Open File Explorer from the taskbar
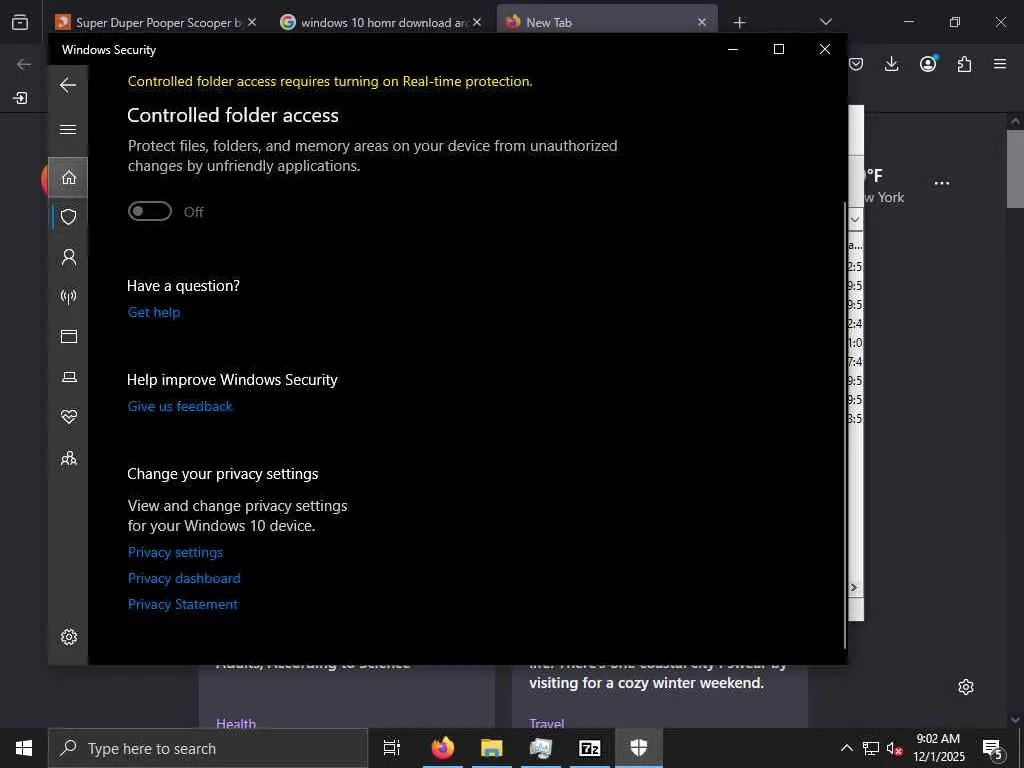Viewport: 1024px width, 768px height. pyautogui.click(x=492, y=748)
